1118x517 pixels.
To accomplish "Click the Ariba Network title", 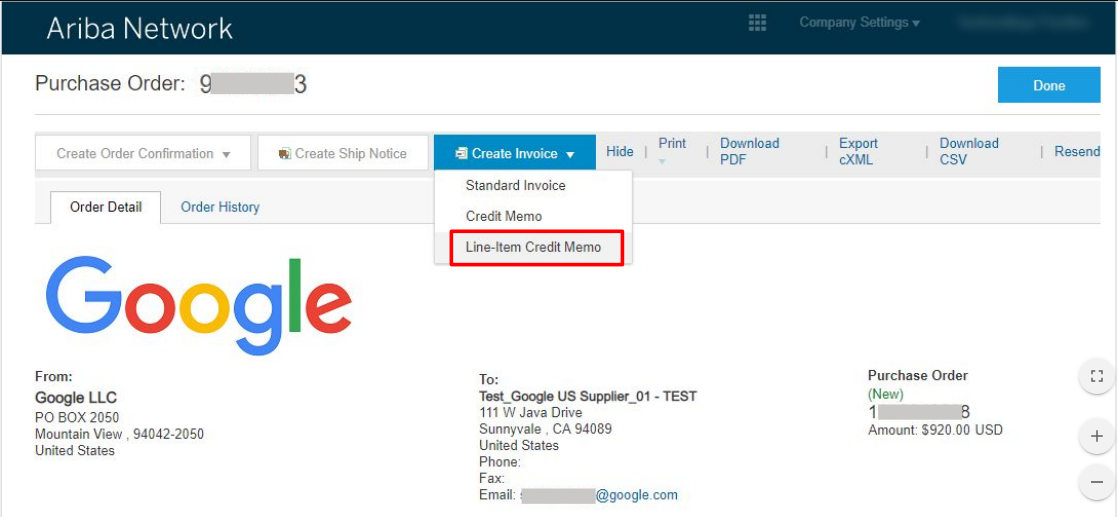I will [140, 29].
